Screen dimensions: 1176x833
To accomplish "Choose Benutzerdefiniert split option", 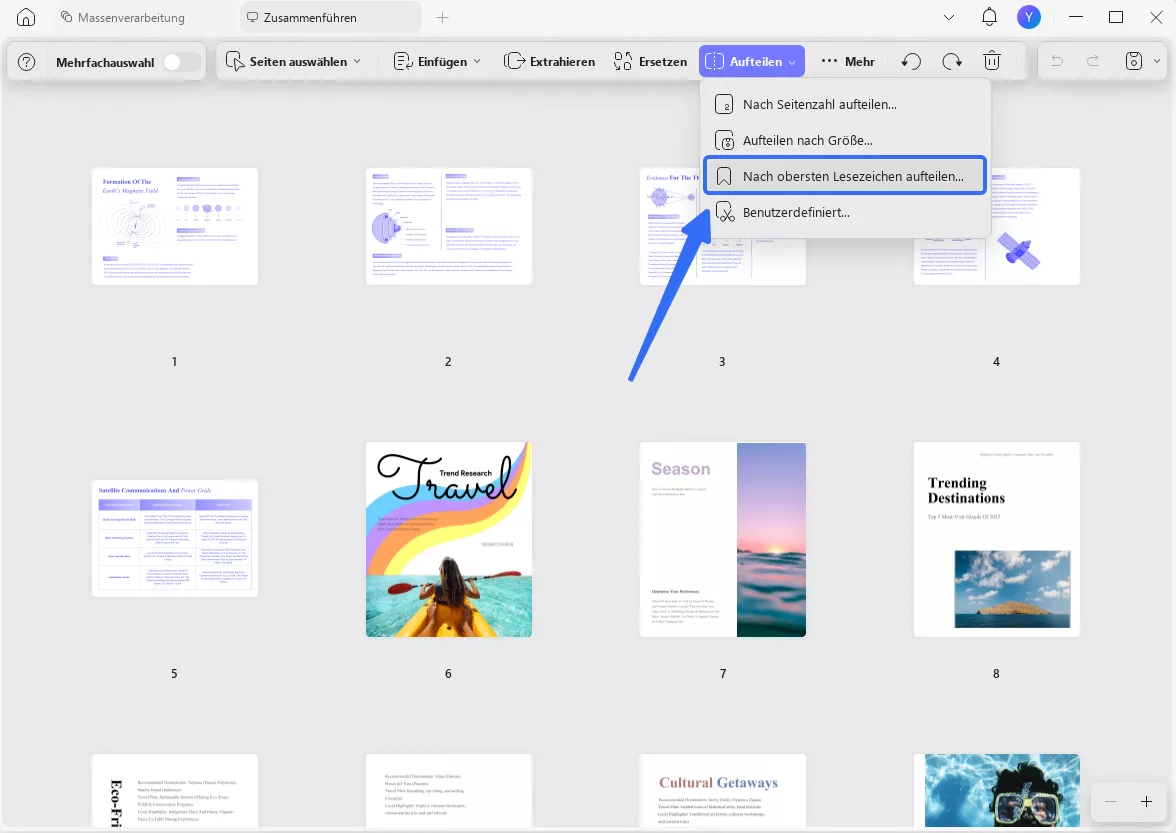I will point(844,212).
